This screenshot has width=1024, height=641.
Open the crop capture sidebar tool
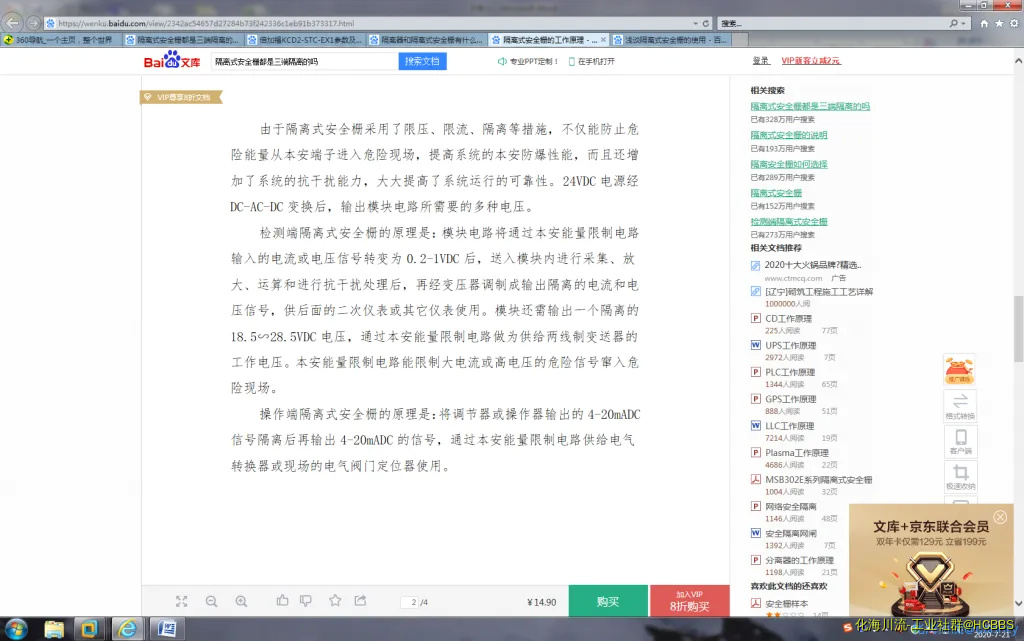coord(960,476)
